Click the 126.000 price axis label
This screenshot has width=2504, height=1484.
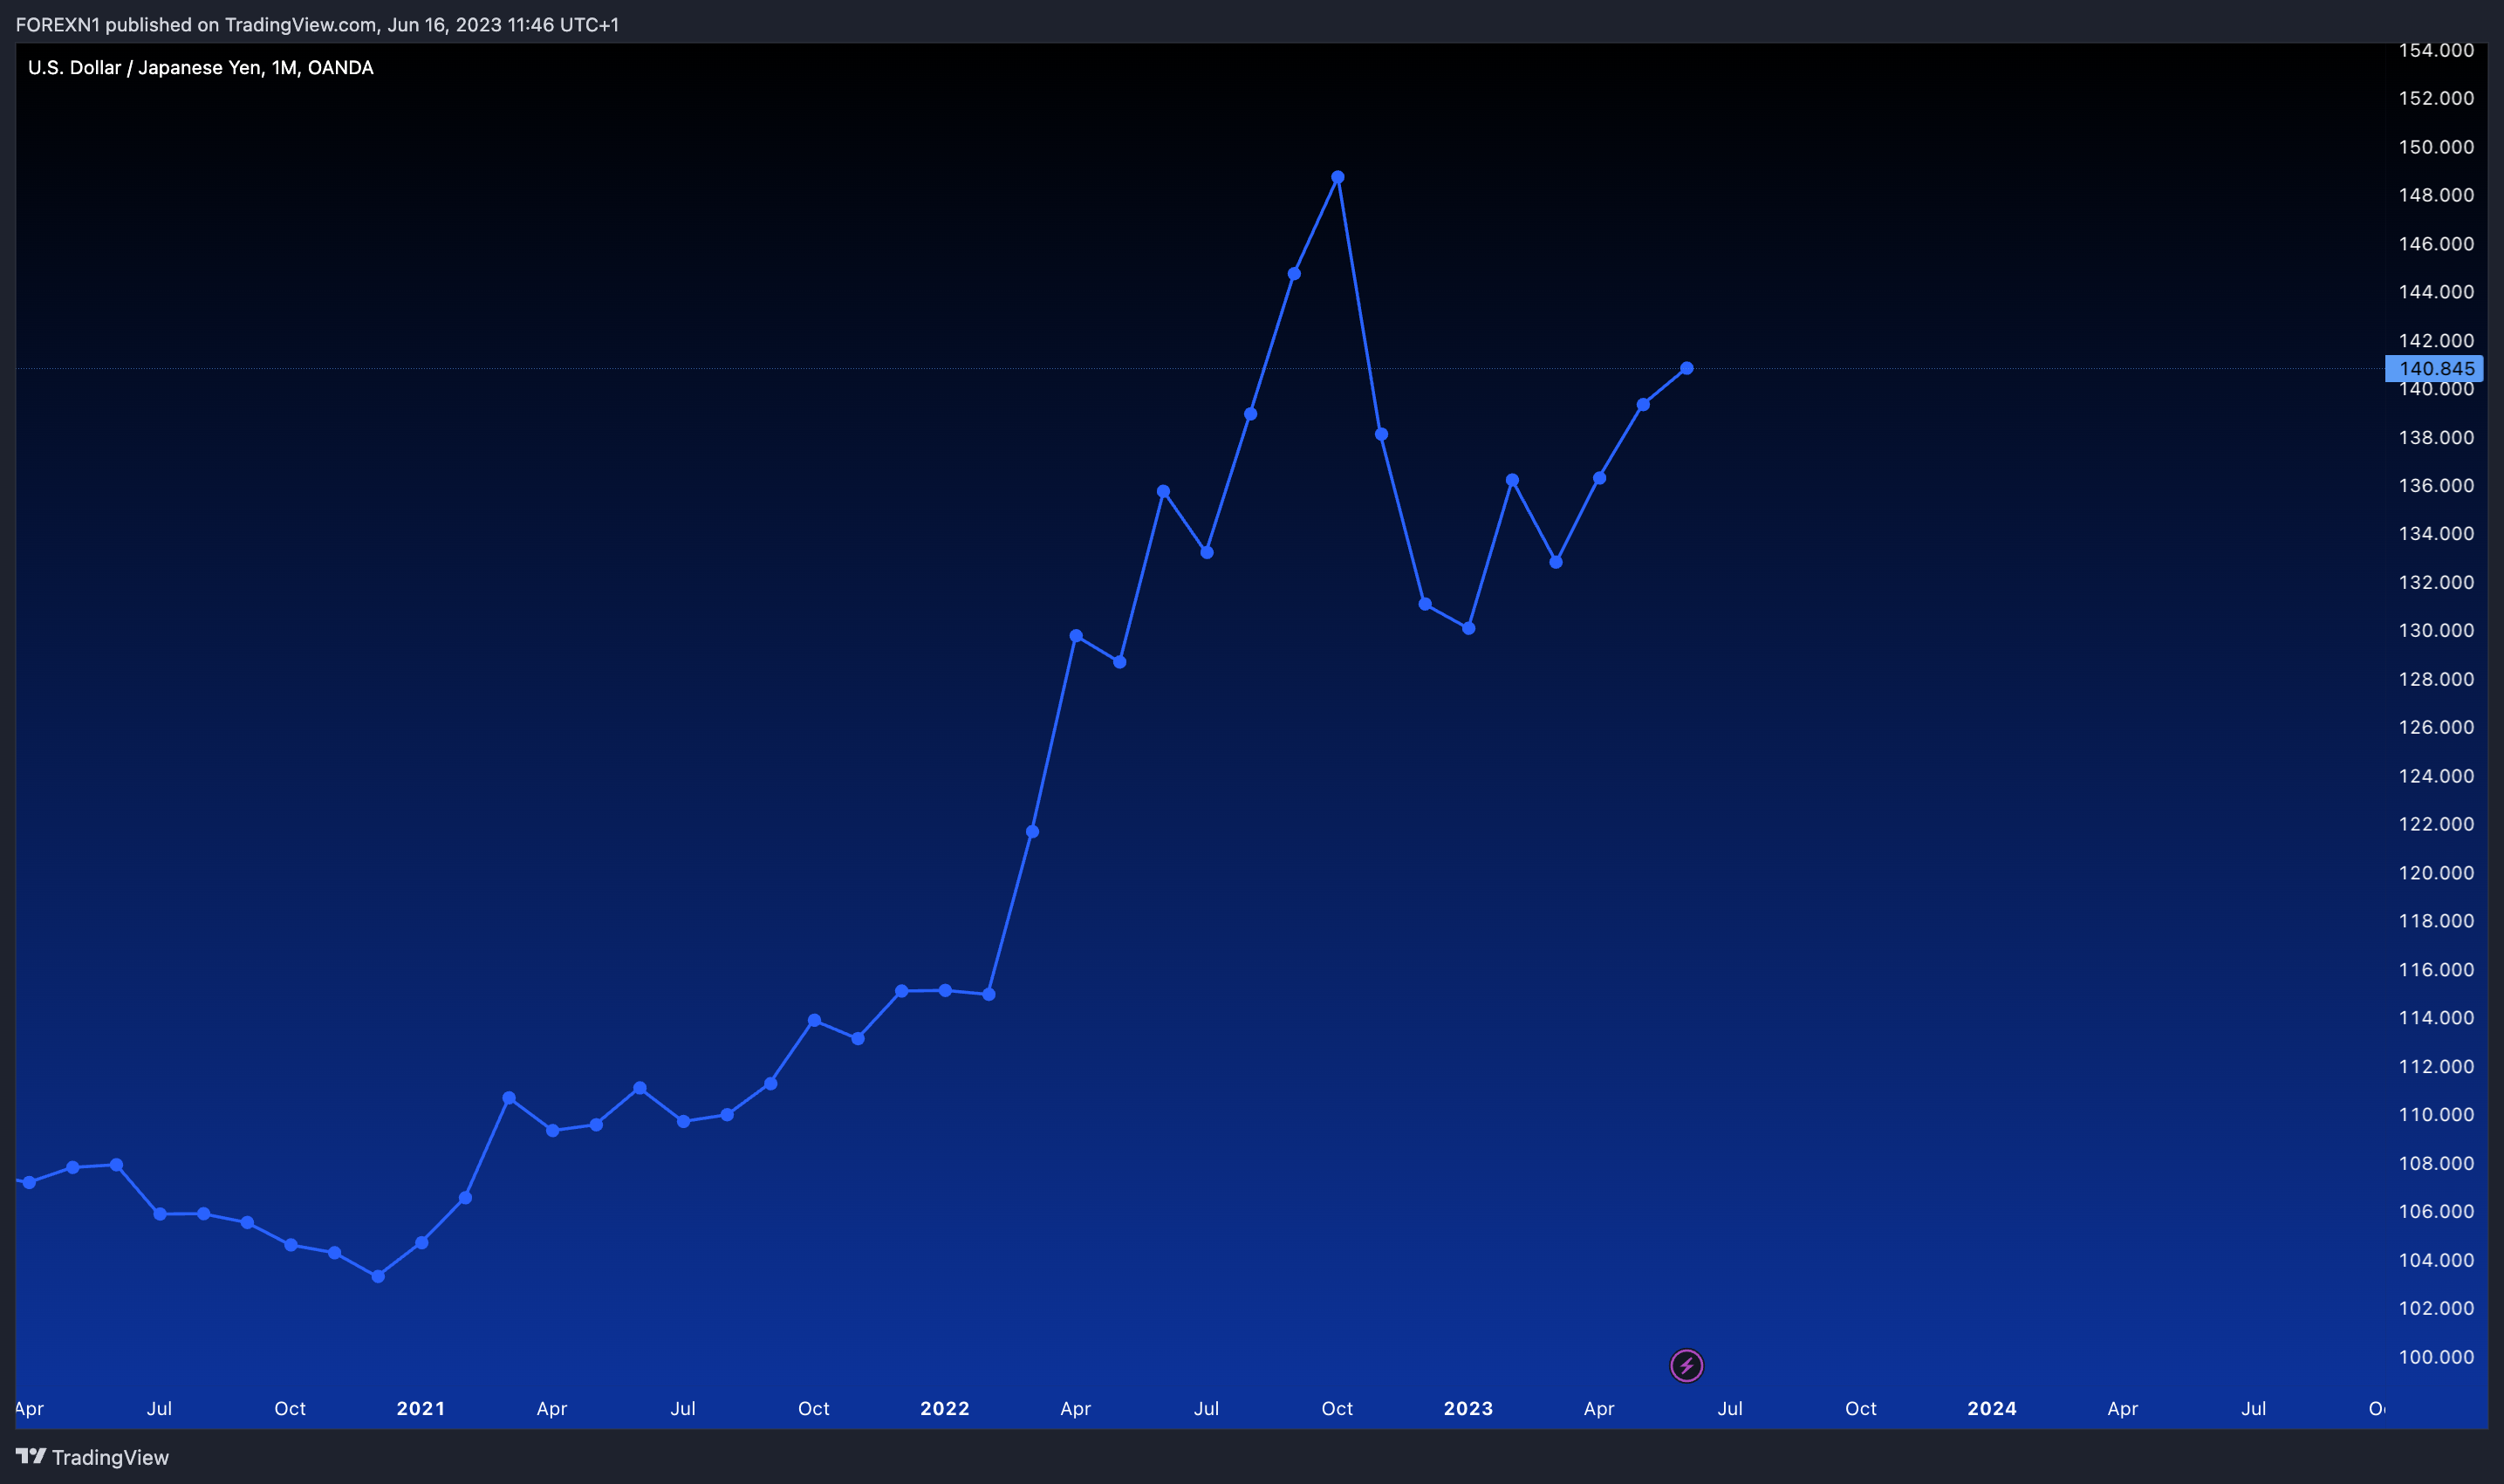coord(2436,727)
